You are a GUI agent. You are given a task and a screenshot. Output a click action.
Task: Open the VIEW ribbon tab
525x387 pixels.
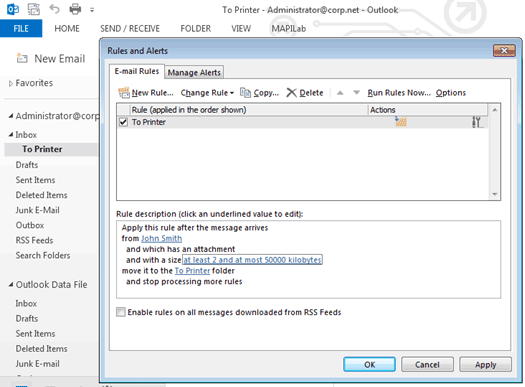(241, 28)
